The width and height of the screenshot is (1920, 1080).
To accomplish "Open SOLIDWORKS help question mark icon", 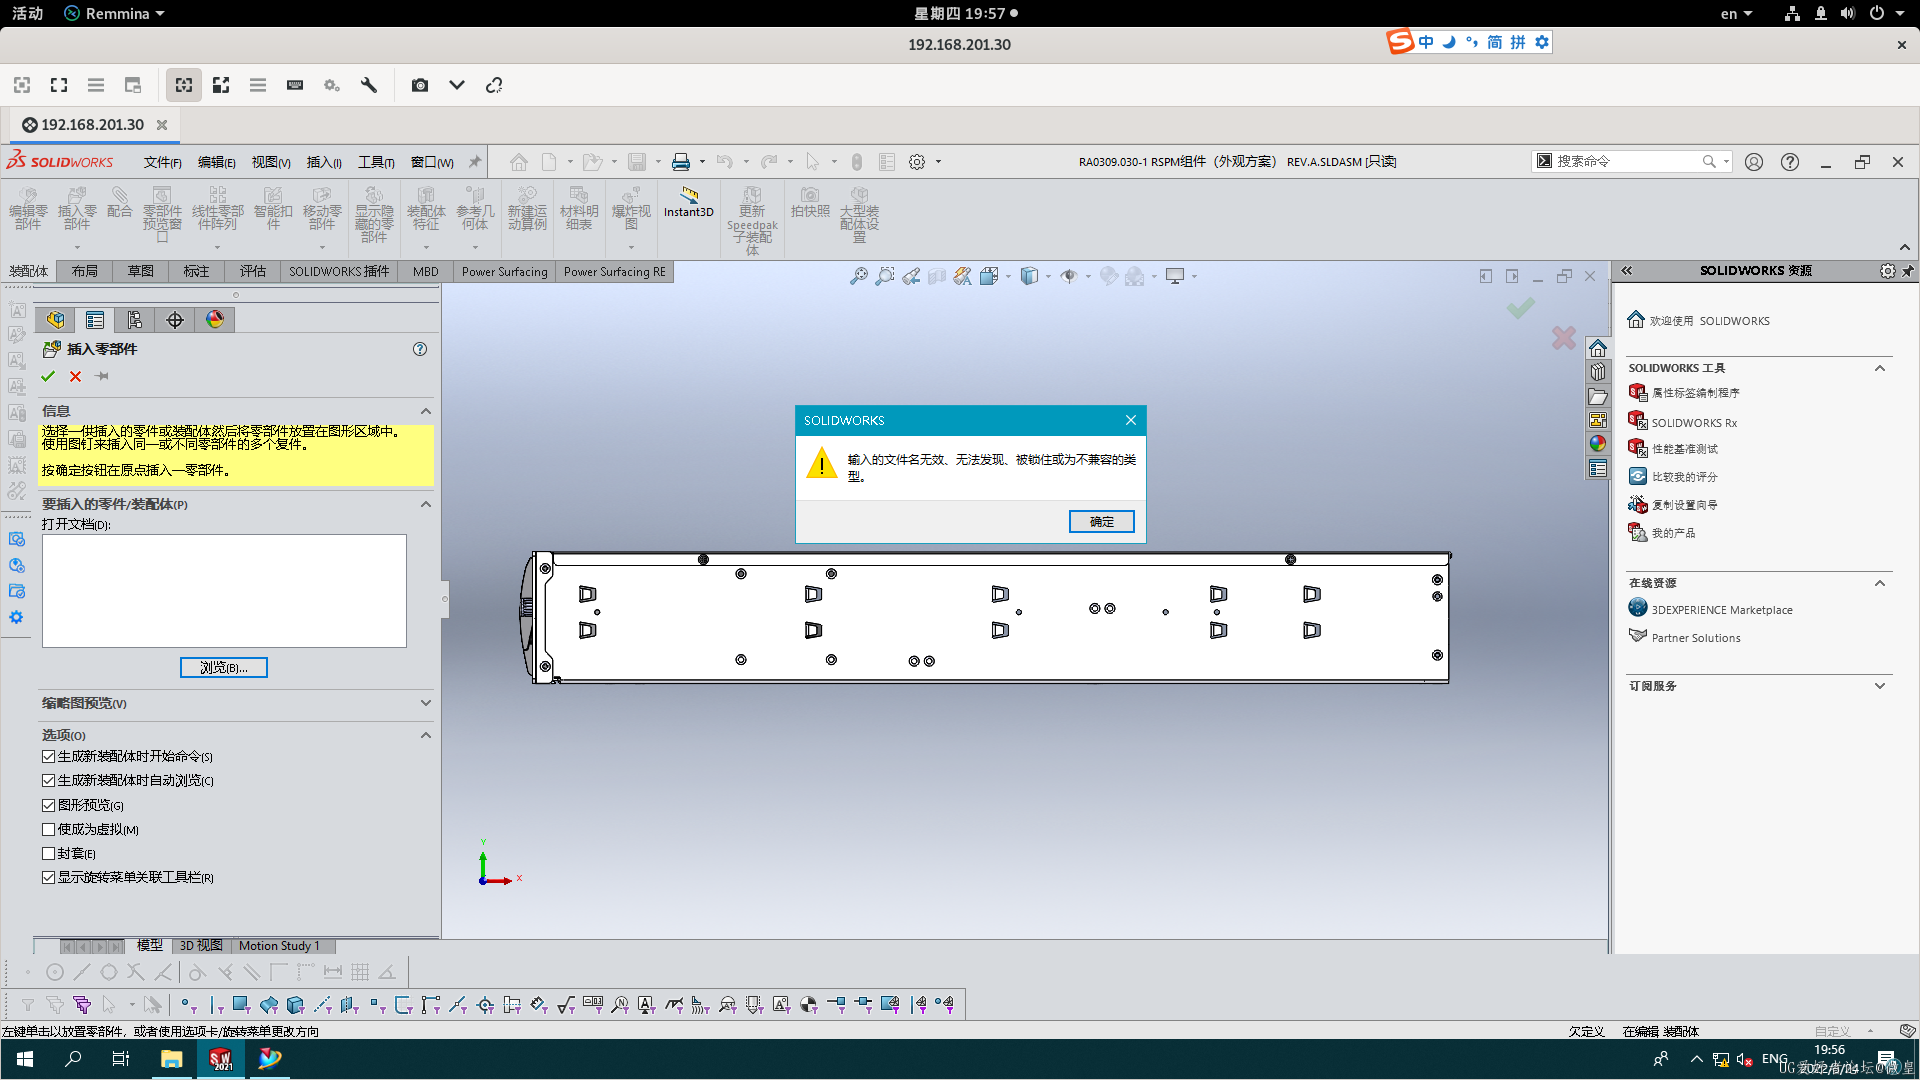I will (x=1790, y=162).
